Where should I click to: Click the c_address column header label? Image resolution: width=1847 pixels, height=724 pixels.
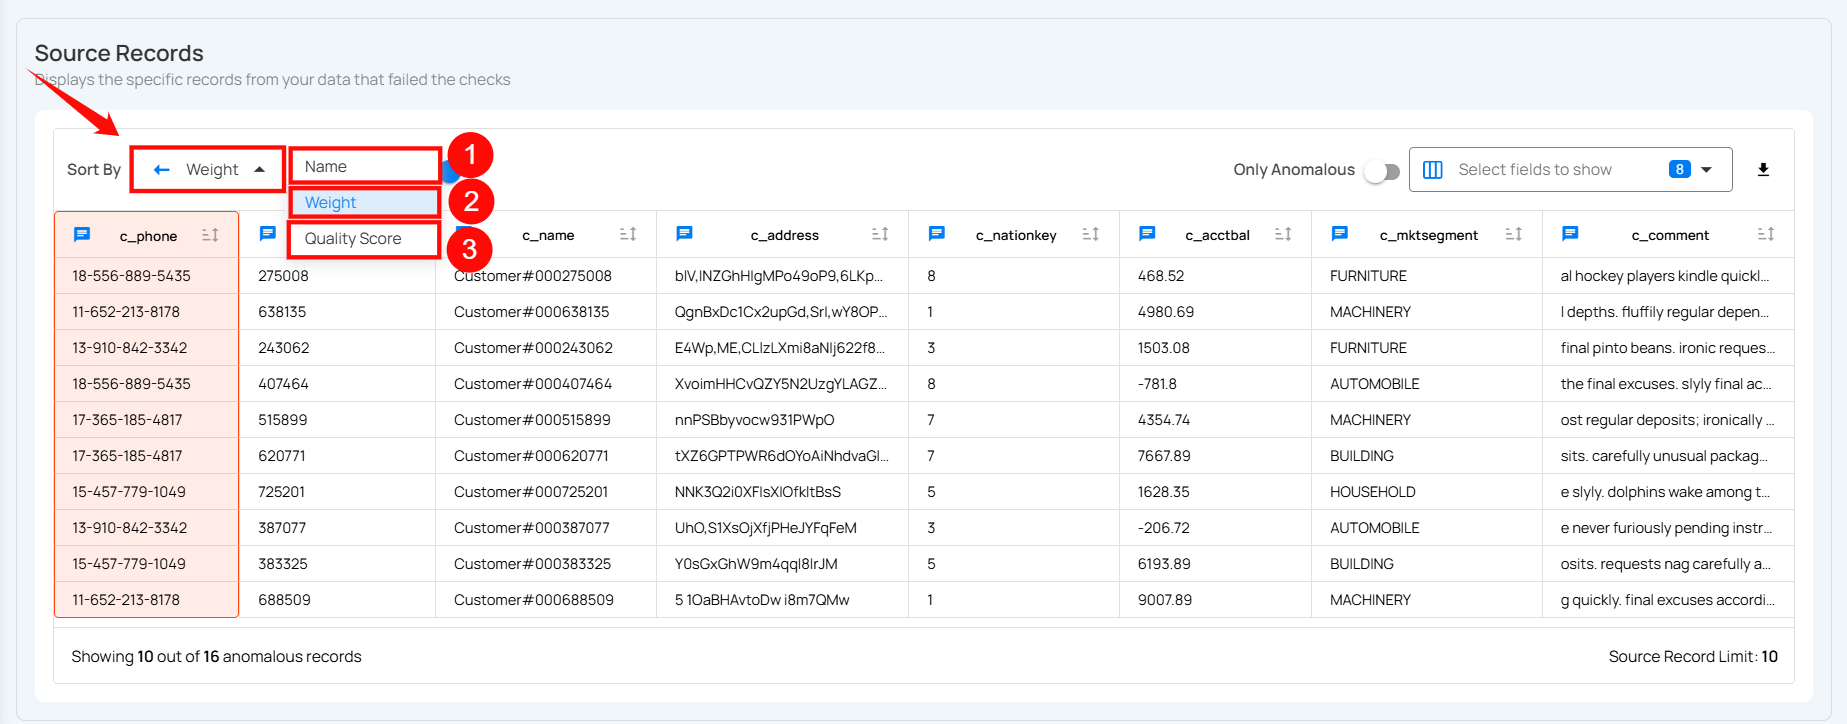coord(785,236)
